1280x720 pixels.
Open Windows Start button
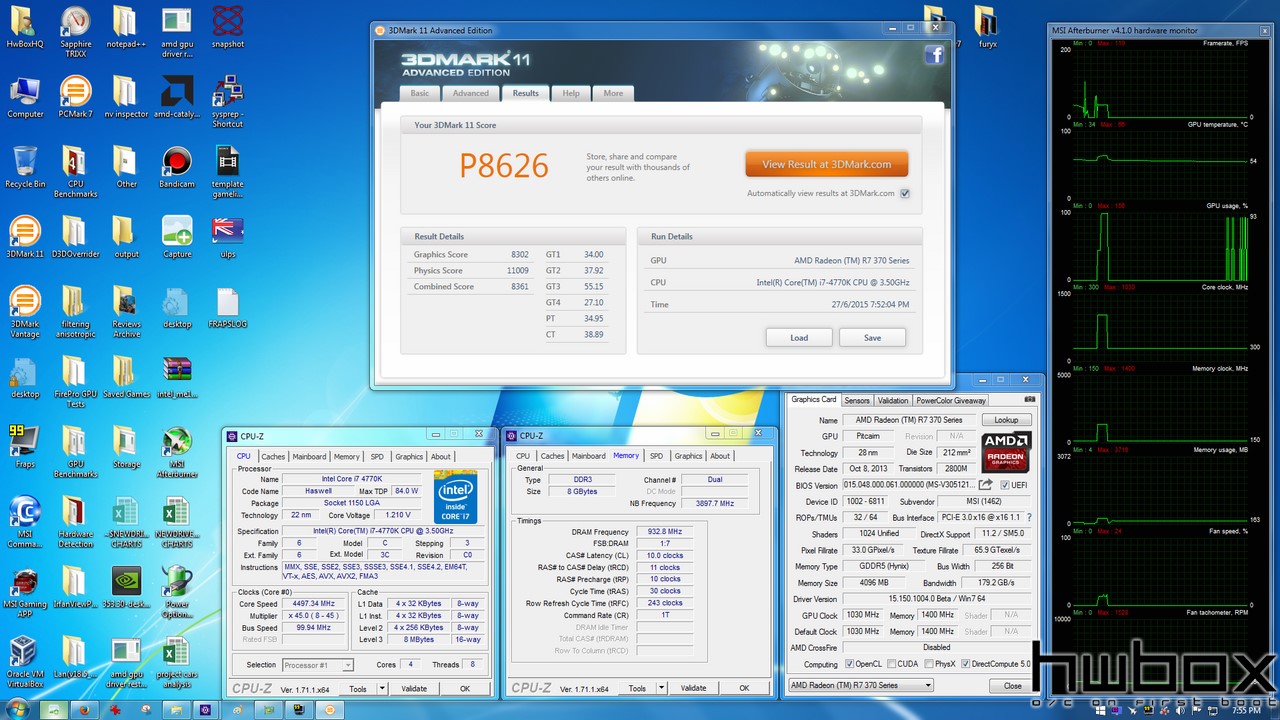(x=20, y=709)
